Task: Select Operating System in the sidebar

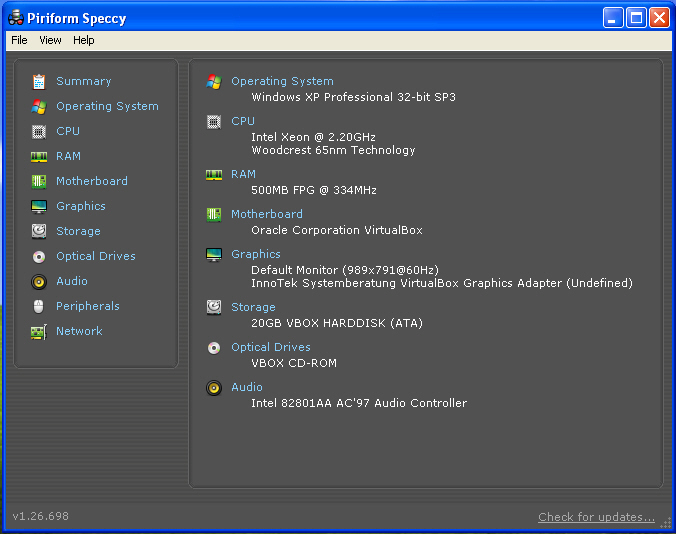Action: [x=107, y=106]
